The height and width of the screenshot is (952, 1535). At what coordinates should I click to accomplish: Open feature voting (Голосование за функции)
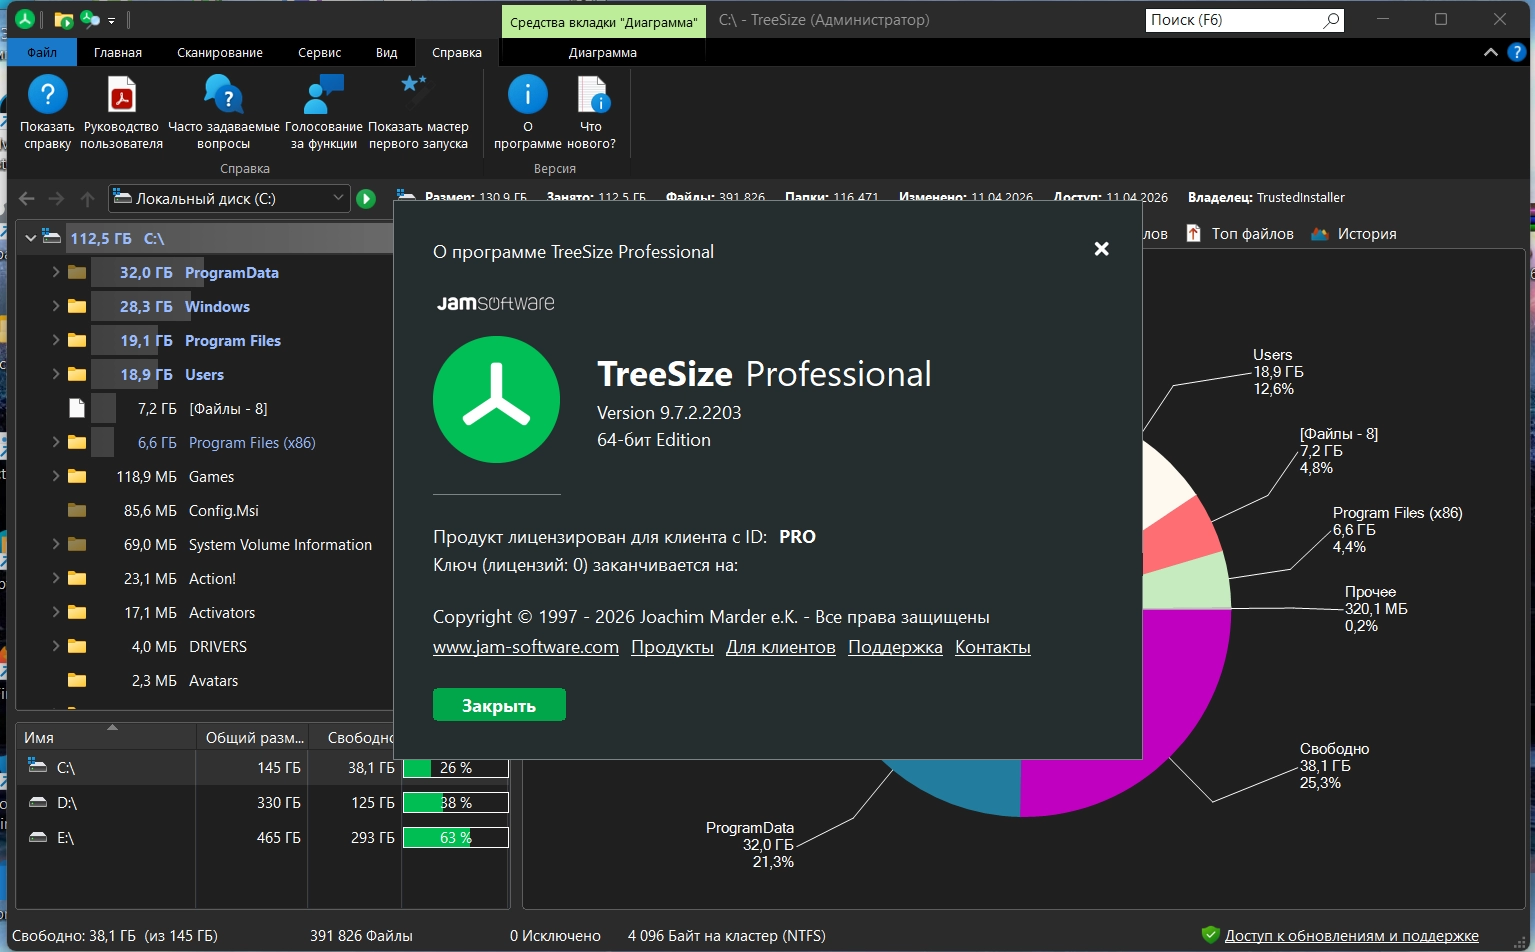coord(323,95)
